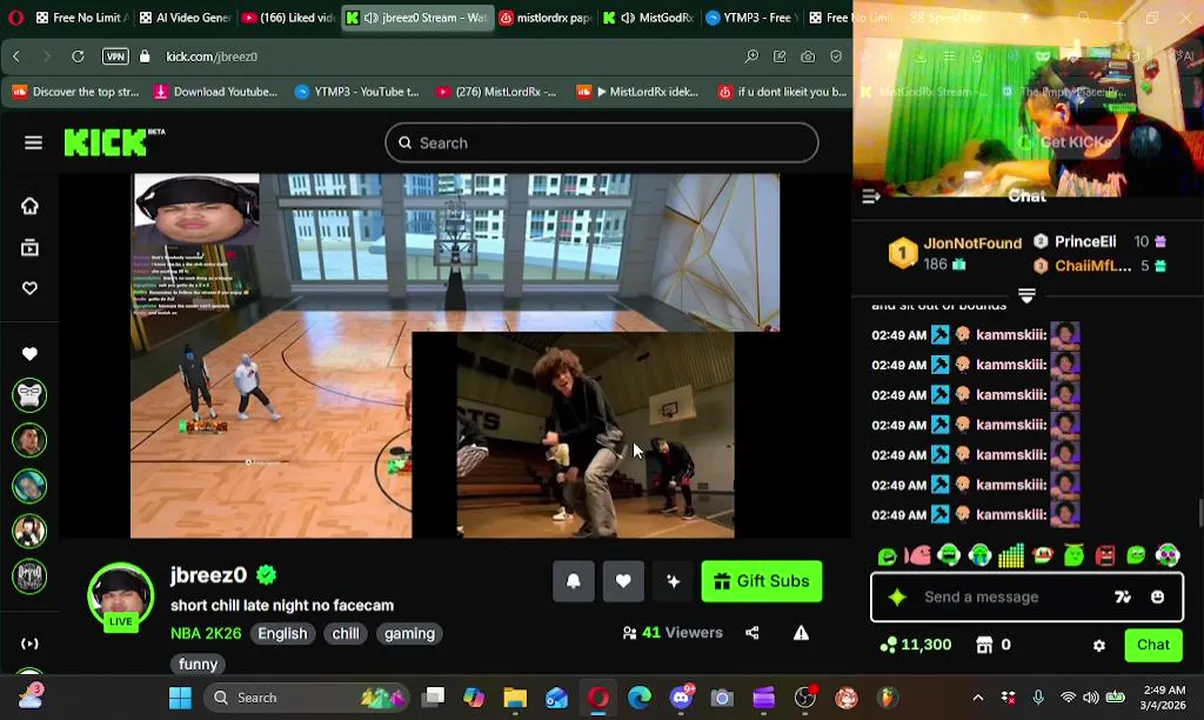Open jbreez0 profile avatar

coord(120,598)
